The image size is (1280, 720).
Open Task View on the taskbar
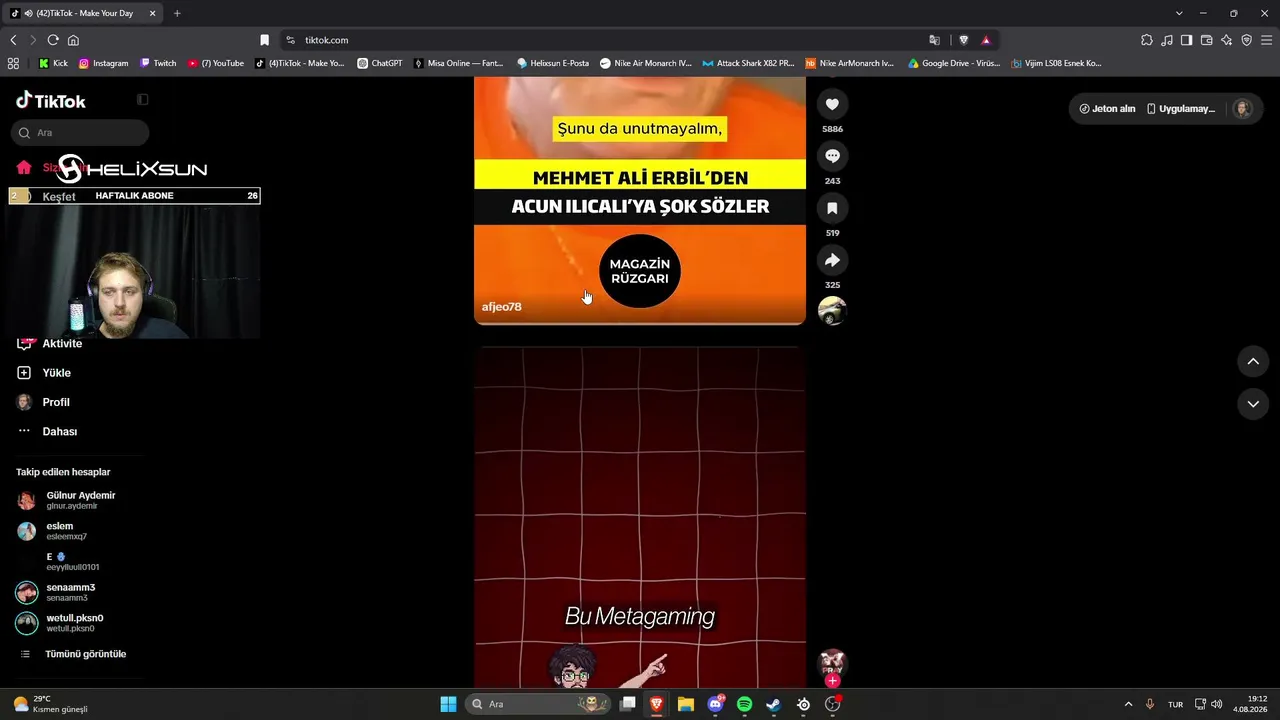[x=628, y=704]
